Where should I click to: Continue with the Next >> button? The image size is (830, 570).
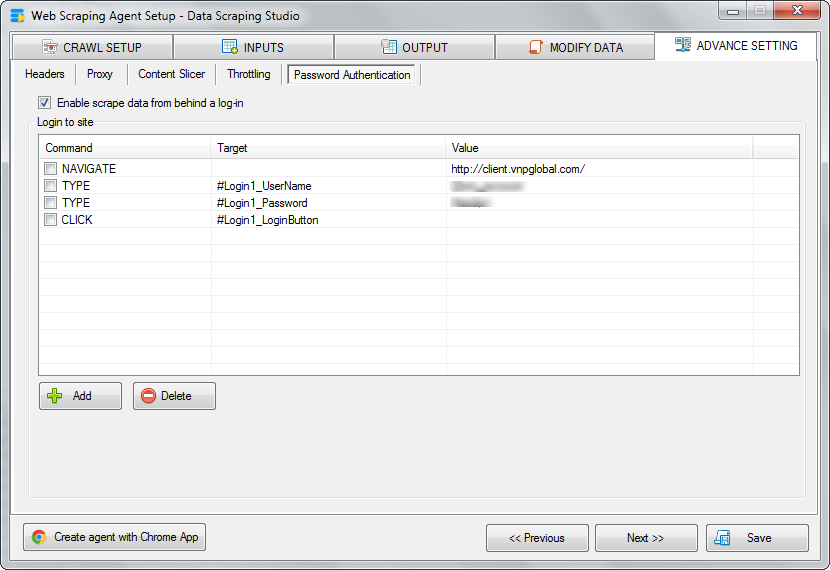(x=646, y=538)
